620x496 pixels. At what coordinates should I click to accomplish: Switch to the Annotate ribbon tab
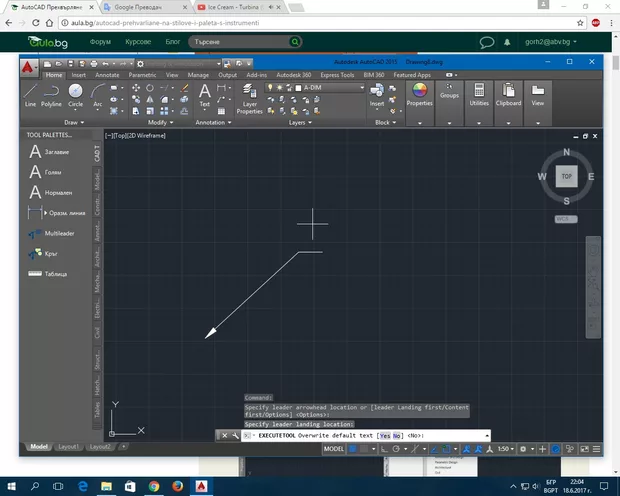tap(107, 74)
